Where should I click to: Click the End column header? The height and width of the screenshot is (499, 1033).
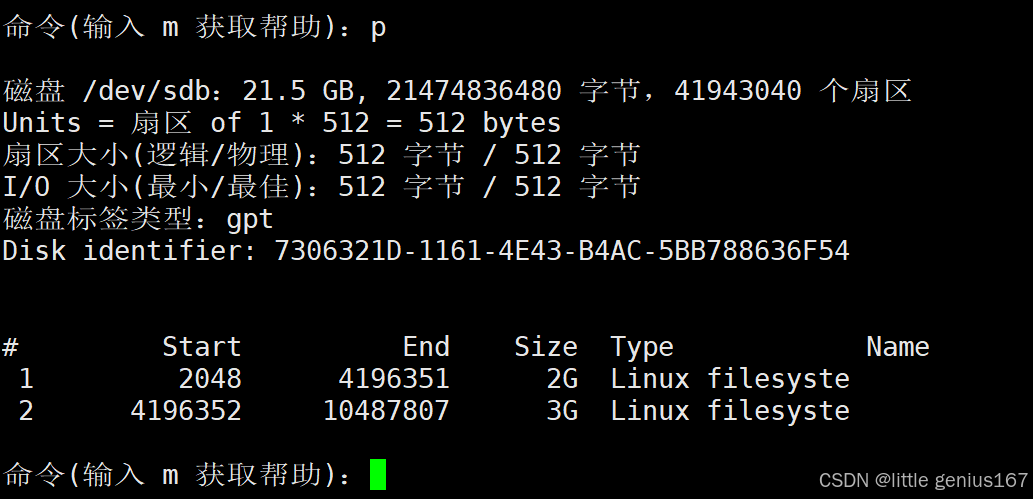(426, 347)
